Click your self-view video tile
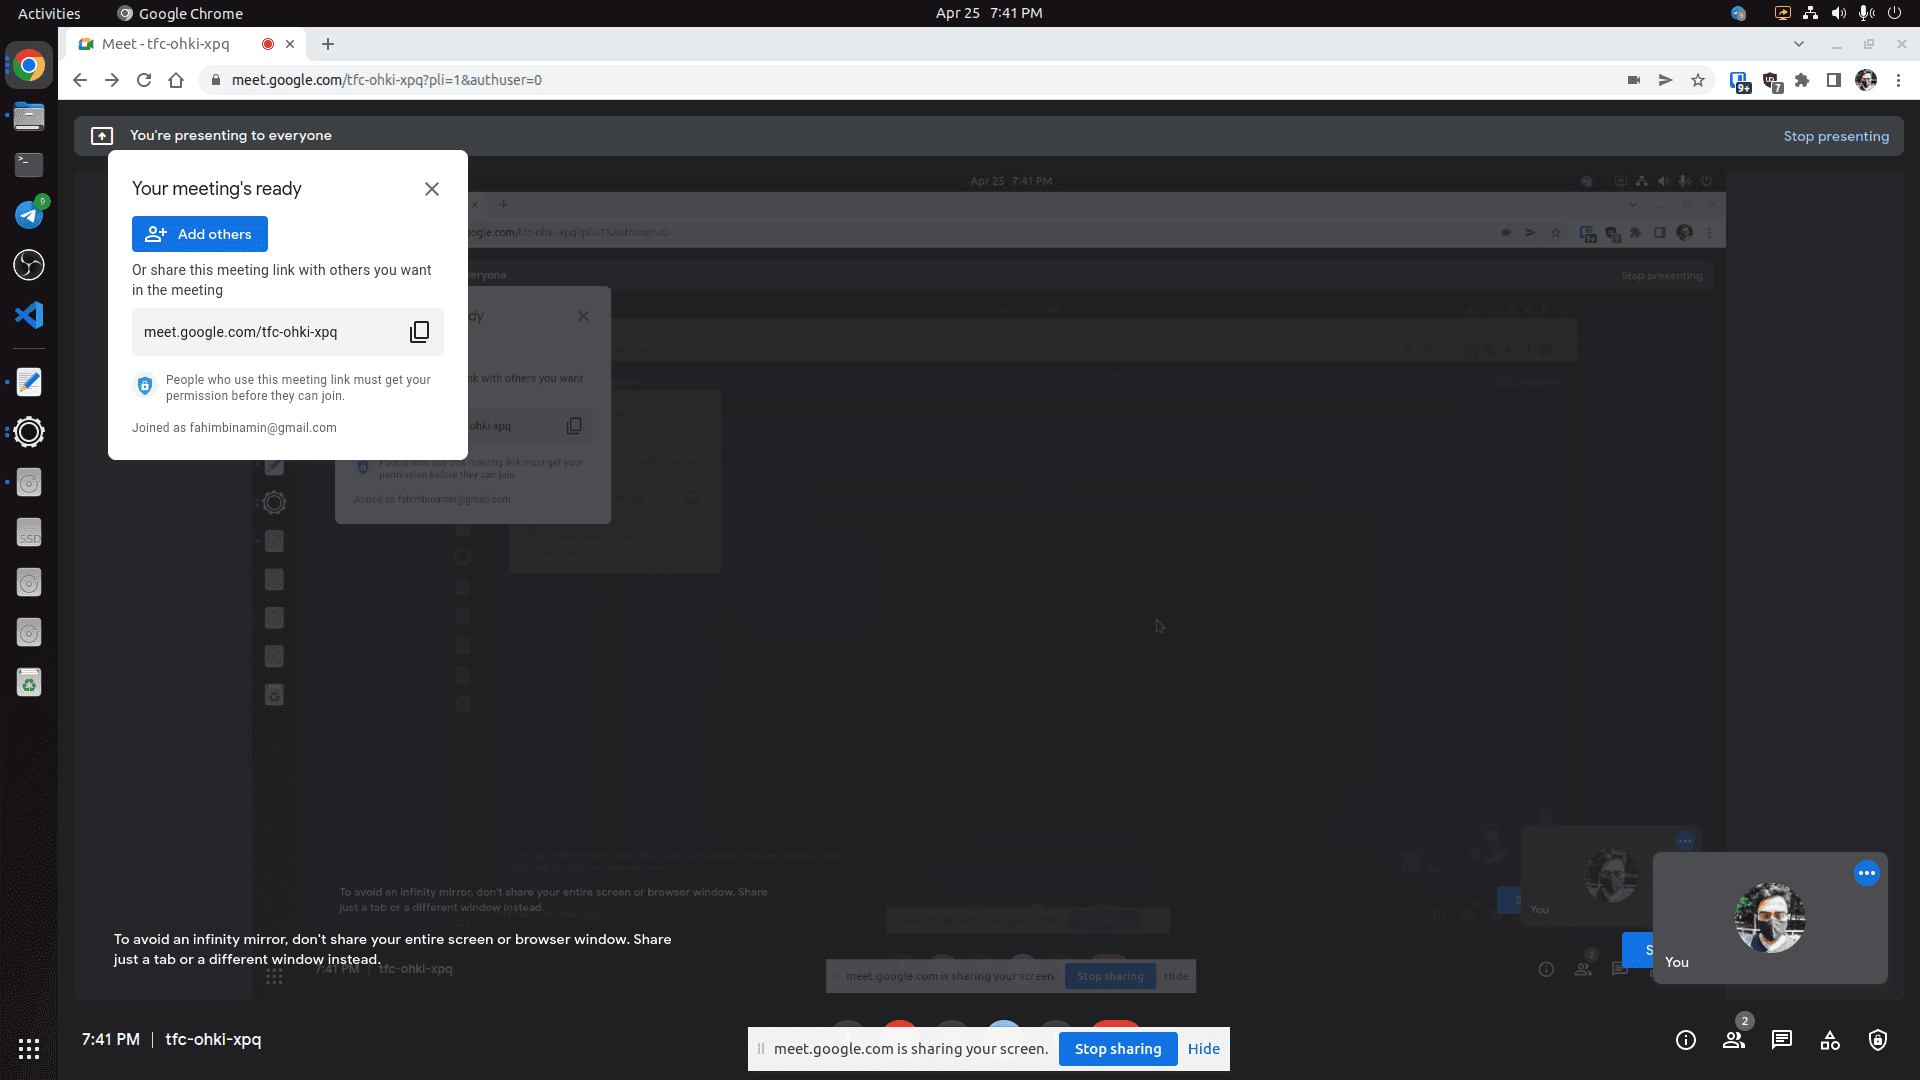Viewport: 1920px width, 1080px height. [1770, 918]
